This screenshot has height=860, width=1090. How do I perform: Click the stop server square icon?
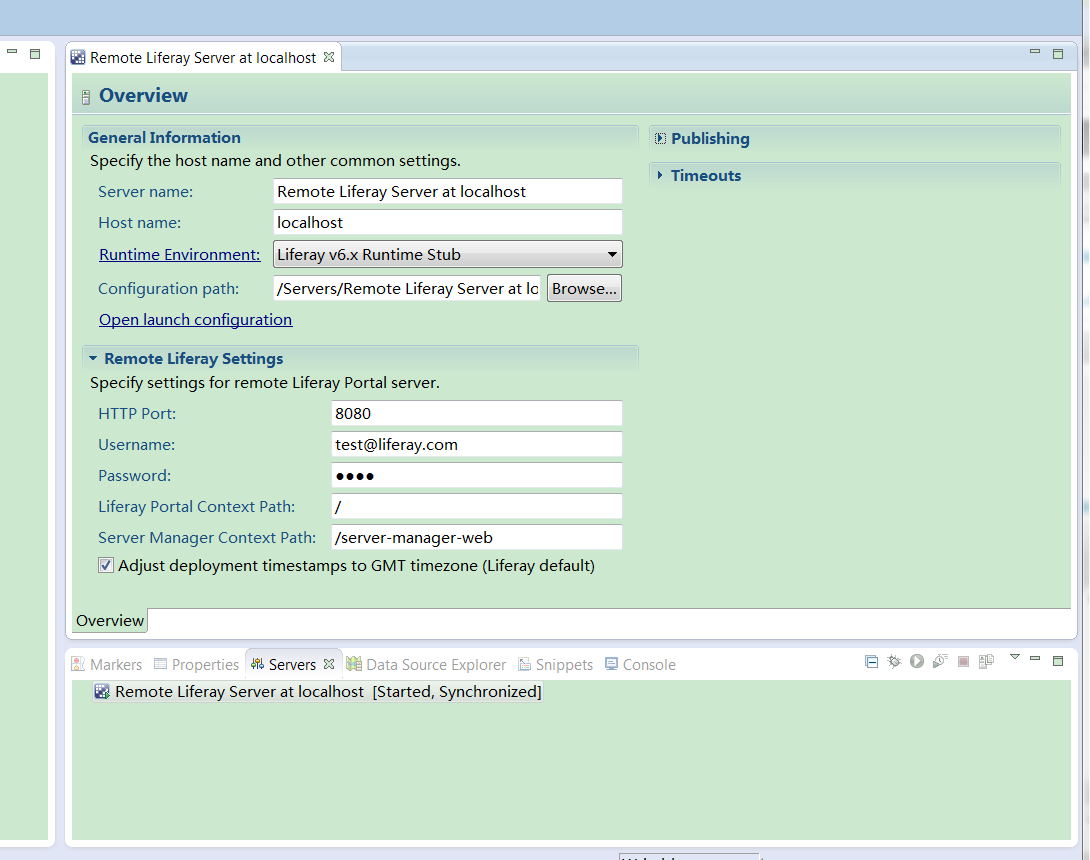(963, 661)
